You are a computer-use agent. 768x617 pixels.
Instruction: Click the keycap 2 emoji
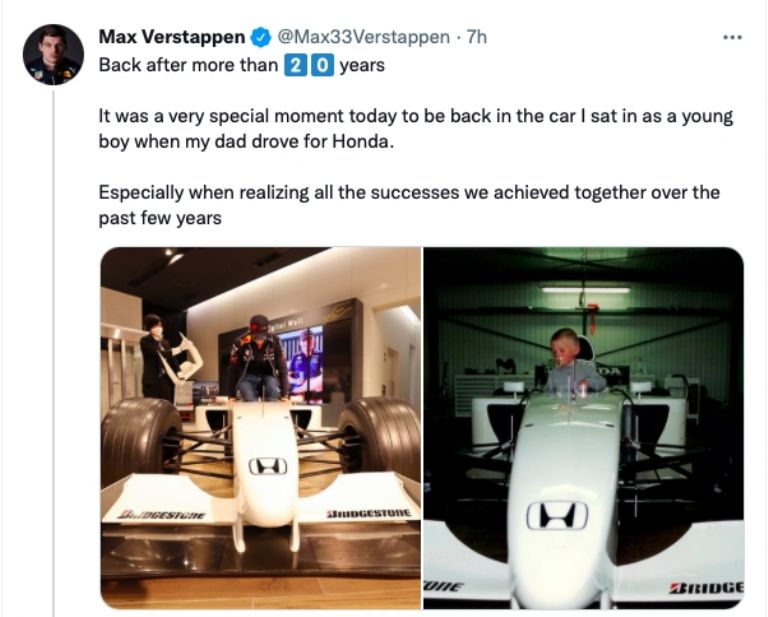(294, 67)
